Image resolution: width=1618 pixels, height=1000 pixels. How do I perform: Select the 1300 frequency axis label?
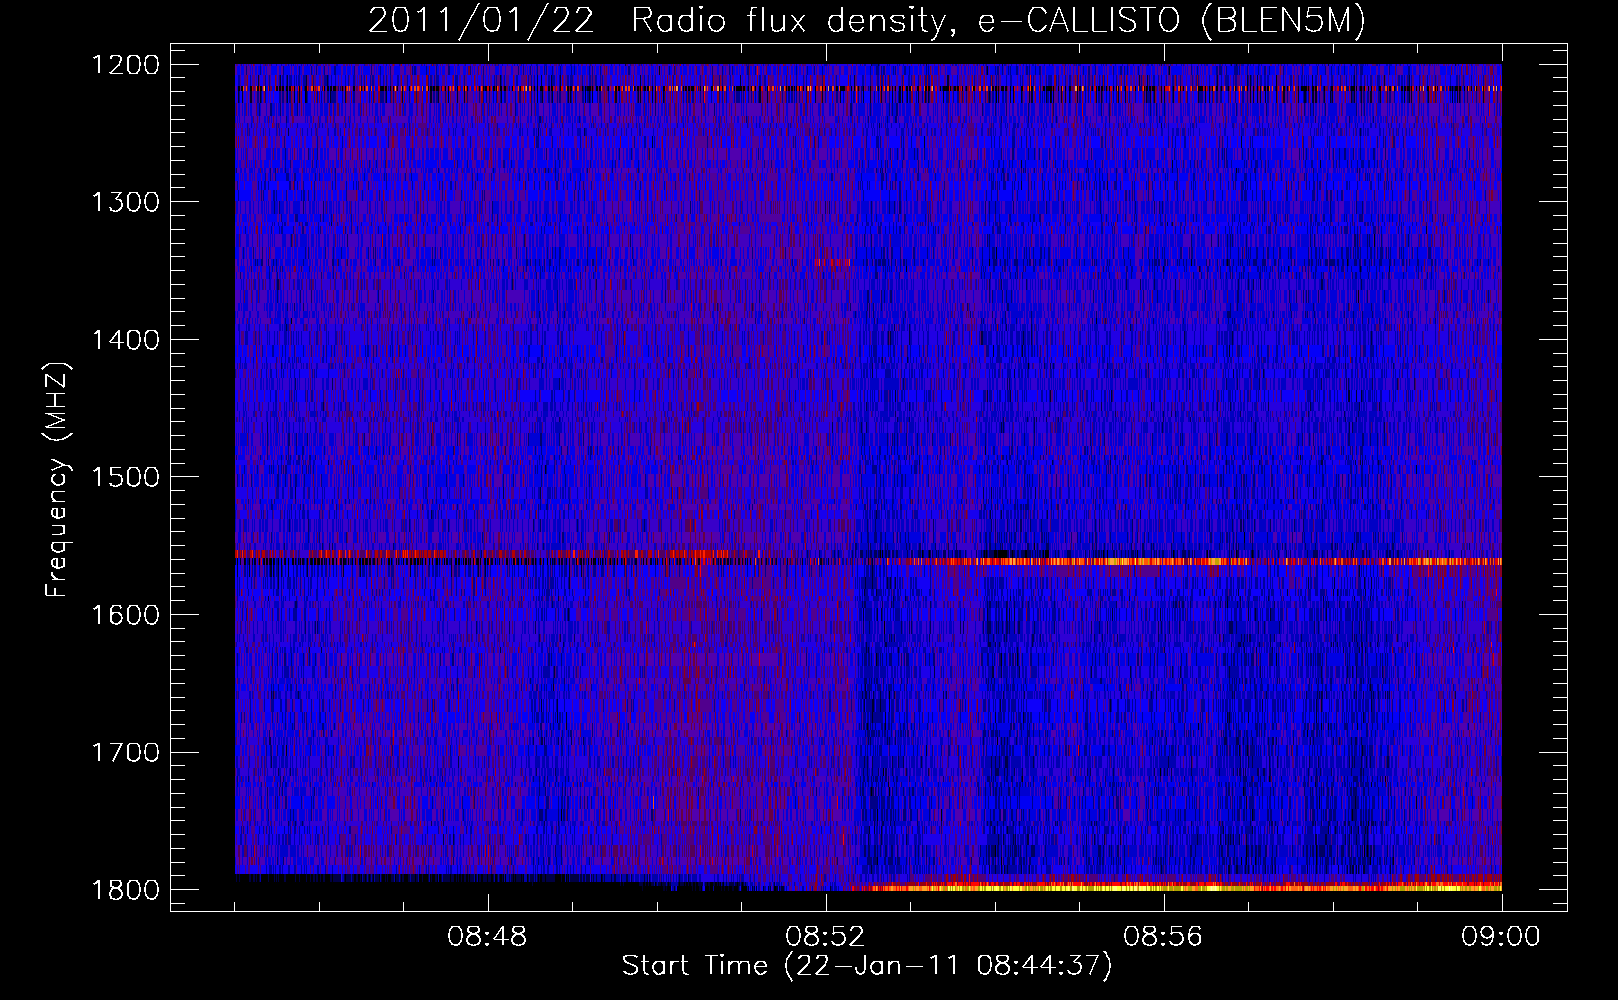click(125, 203)
